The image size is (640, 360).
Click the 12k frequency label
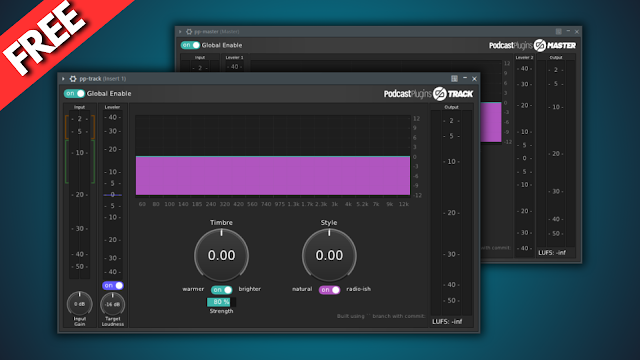click(404, 204)
